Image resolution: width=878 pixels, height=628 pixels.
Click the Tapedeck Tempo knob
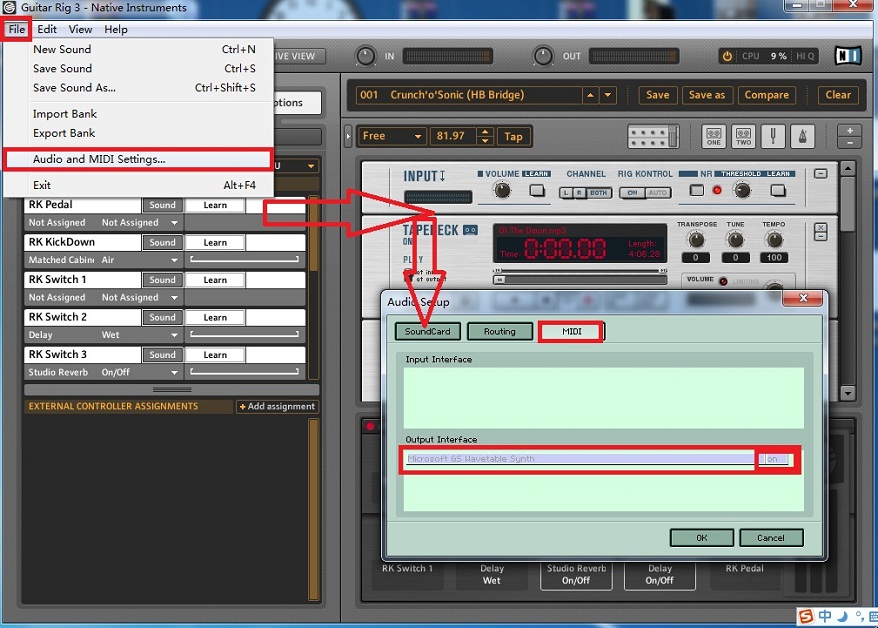click(774, 240)
